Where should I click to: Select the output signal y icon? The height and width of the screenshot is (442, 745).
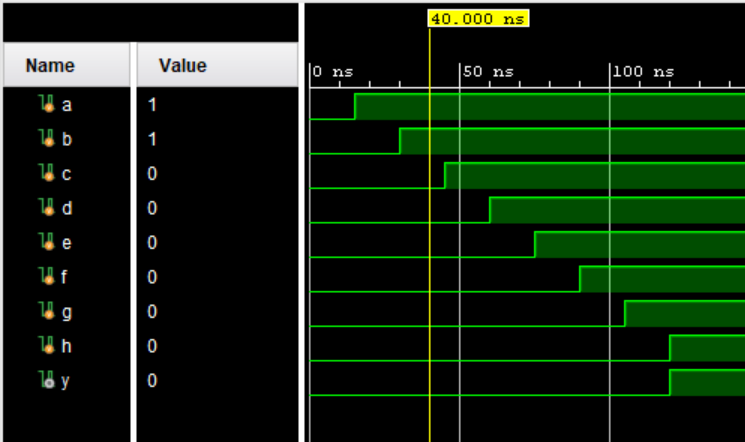coord(46,381)
